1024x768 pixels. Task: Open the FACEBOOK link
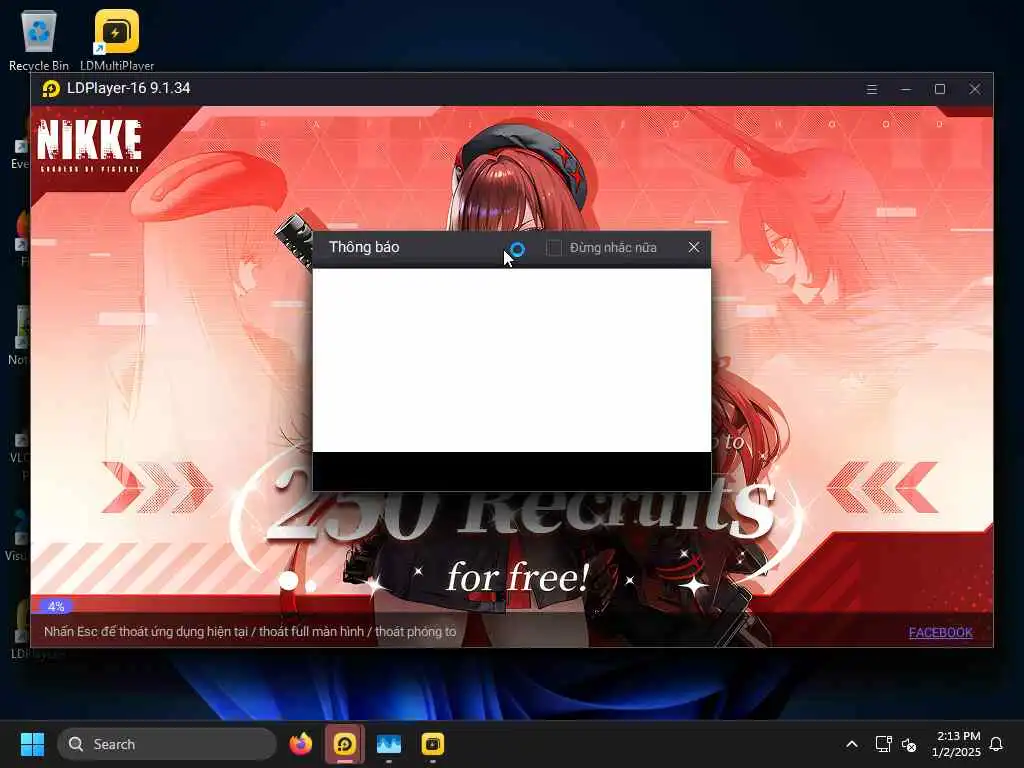pyautogui.click(x=940, y=632)
